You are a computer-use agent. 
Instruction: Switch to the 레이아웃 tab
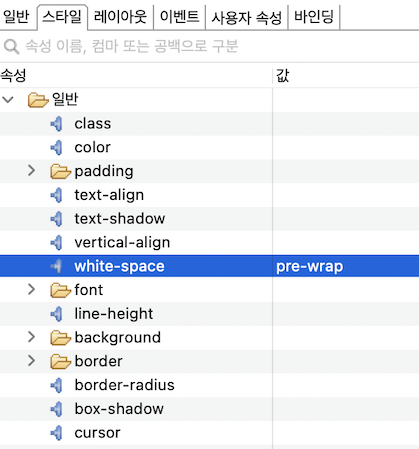pos(120,17)
